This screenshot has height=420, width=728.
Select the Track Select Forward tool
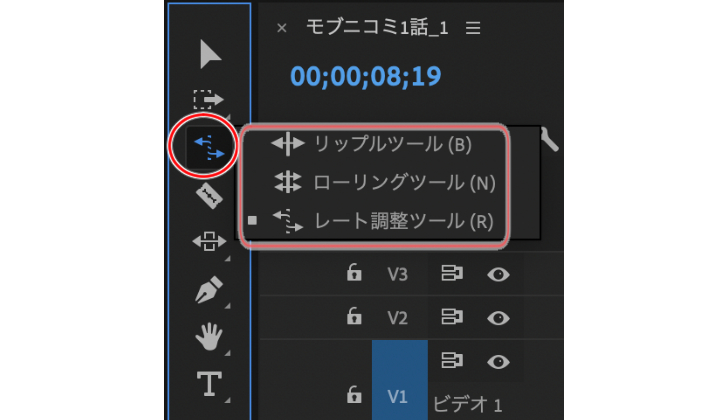click(208, 99)
